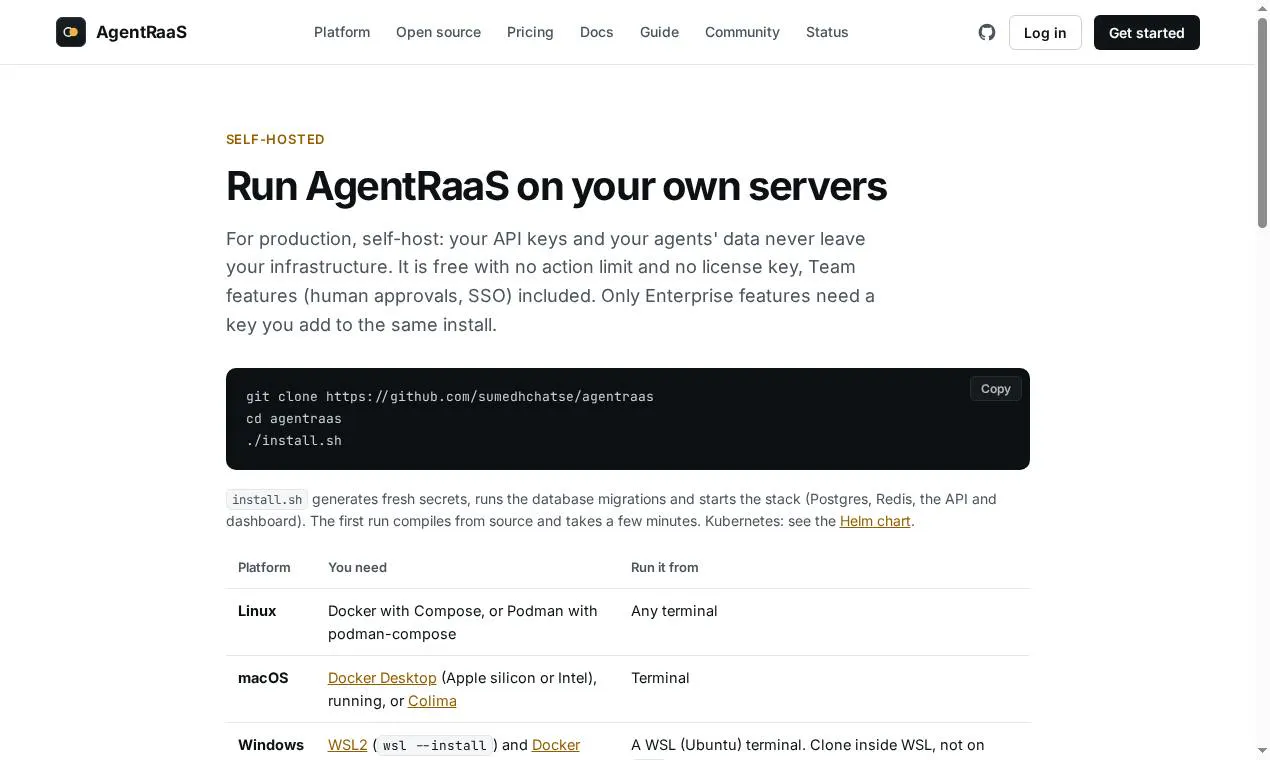This screenshot has height=760, width=1270.
Task: Click the inline "install.sh" code label
Action: (x=267, y=500)
